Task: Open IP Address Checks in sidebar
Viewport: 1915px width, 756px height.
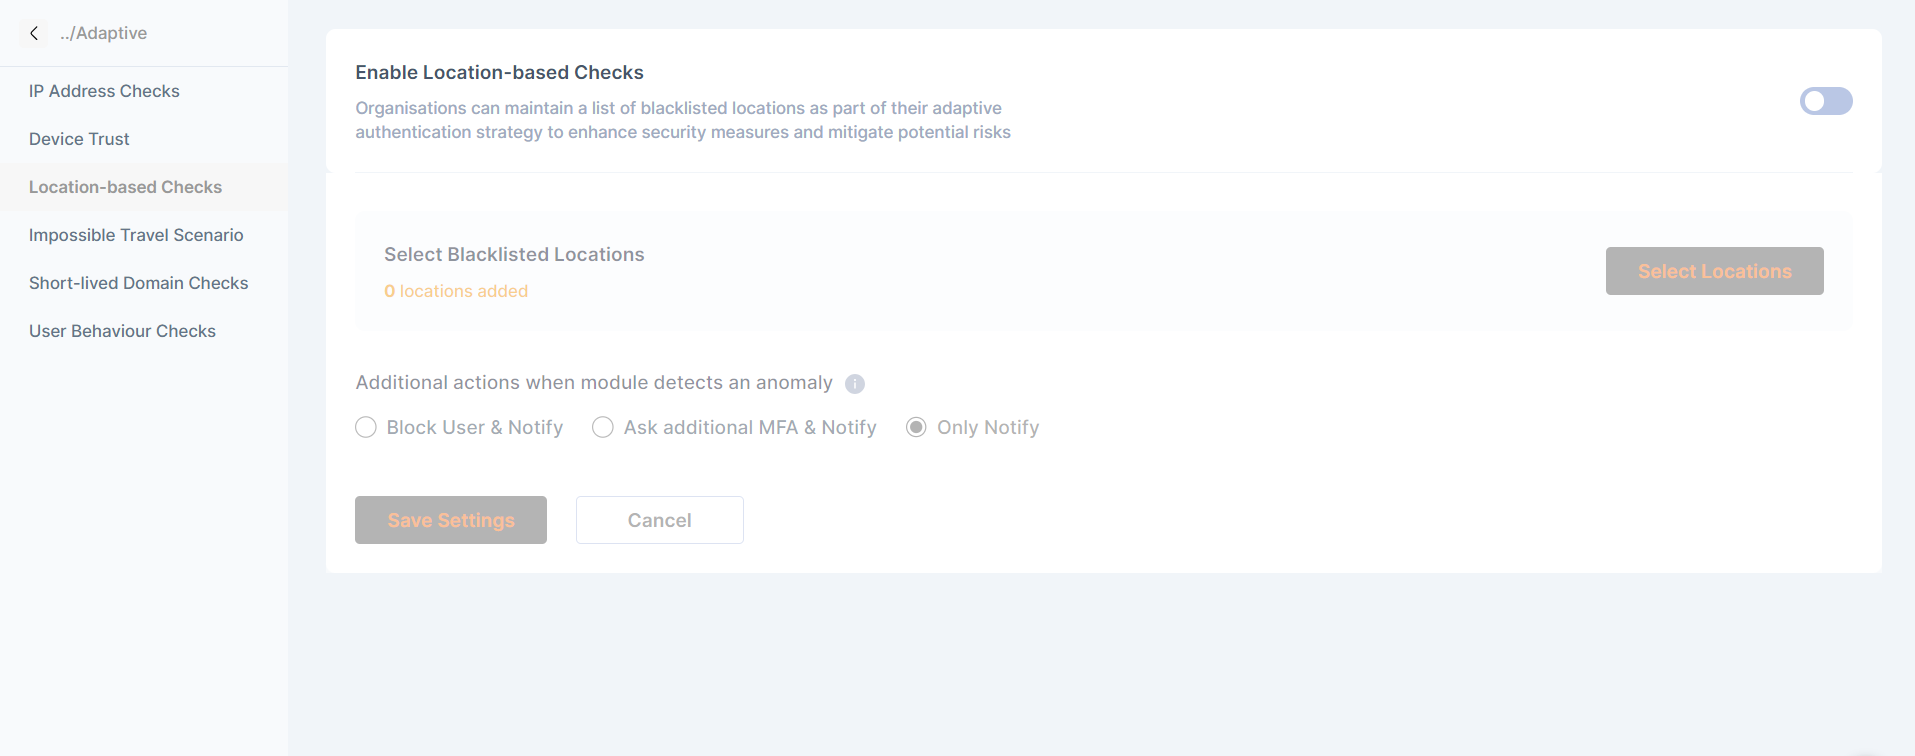Action: [104, 91]
